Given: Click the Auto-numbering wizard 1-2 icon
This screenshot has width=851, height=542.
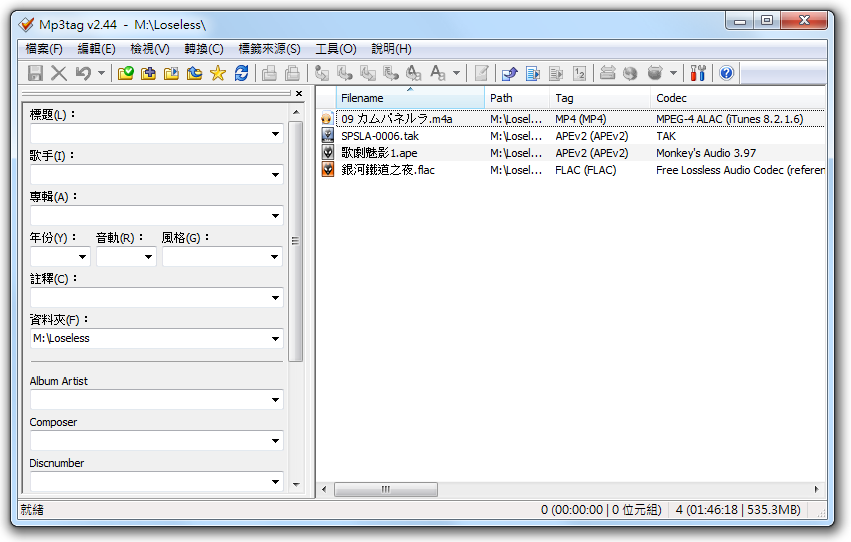Looking at the screenshot, I should [x=579, y=73].
